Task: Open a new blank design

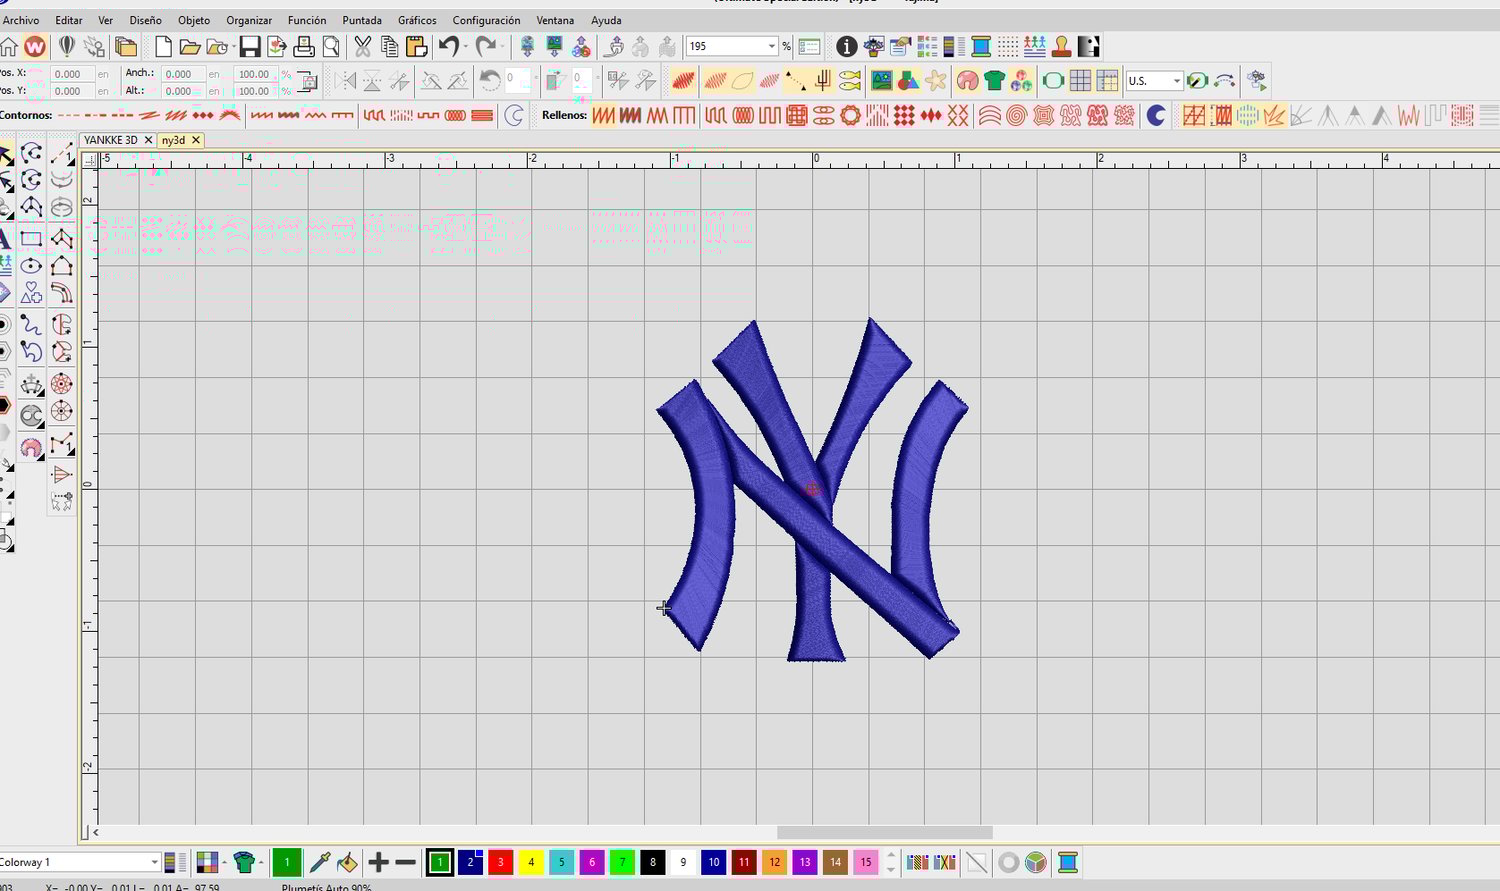Action: click(x=163, y=46)
